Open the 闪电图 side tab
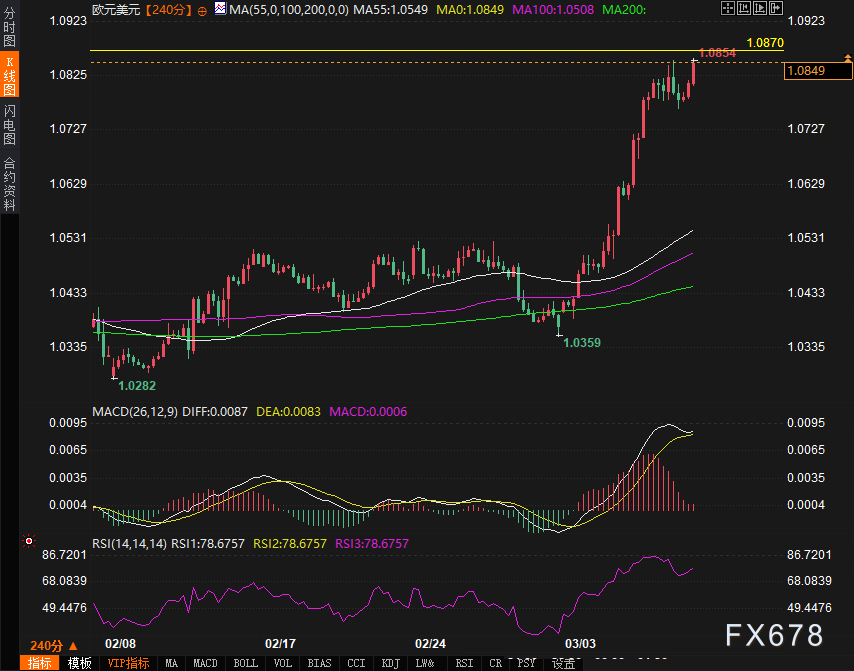Screen dimensions: 854x671 tap(9, 125)
